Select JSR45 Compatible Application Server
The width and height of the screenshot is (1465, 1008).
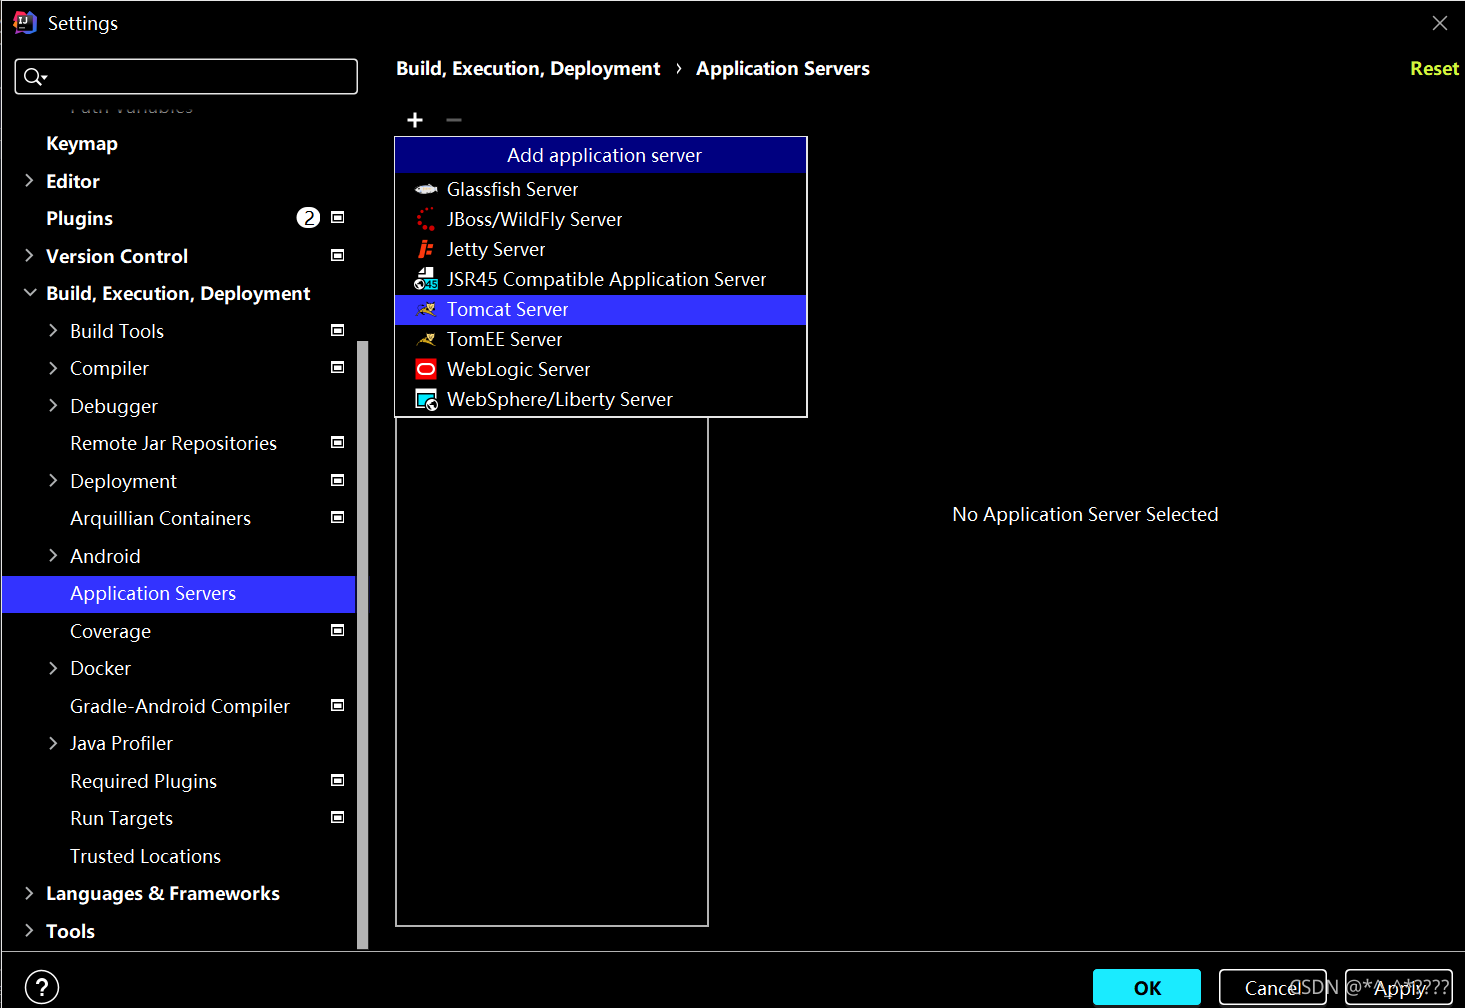(600, 279)
